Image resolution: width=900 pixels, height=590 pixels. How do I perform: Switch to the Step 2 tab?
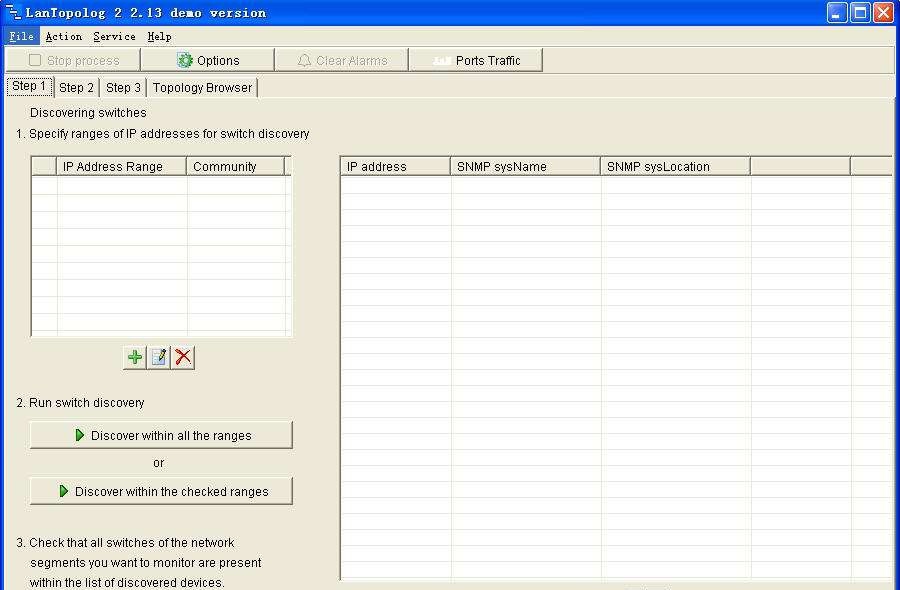pos(76,87)
